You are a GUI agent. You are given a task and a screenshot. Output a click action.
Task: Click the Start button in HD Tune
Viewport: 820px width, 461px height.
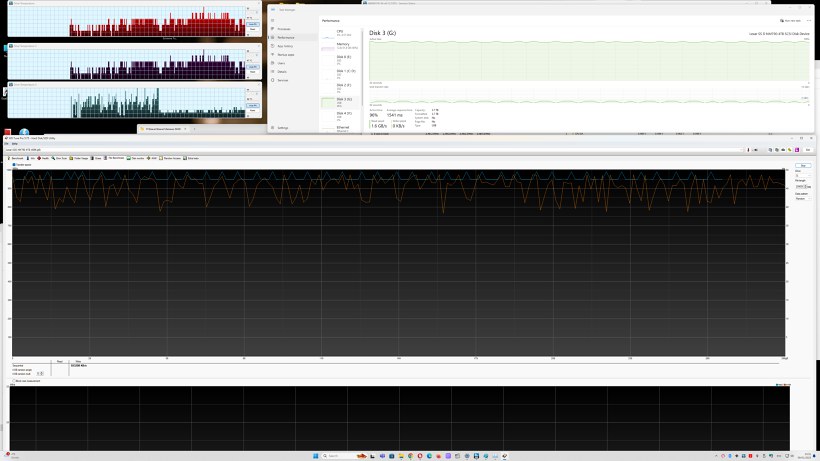[x=802, y=166]
